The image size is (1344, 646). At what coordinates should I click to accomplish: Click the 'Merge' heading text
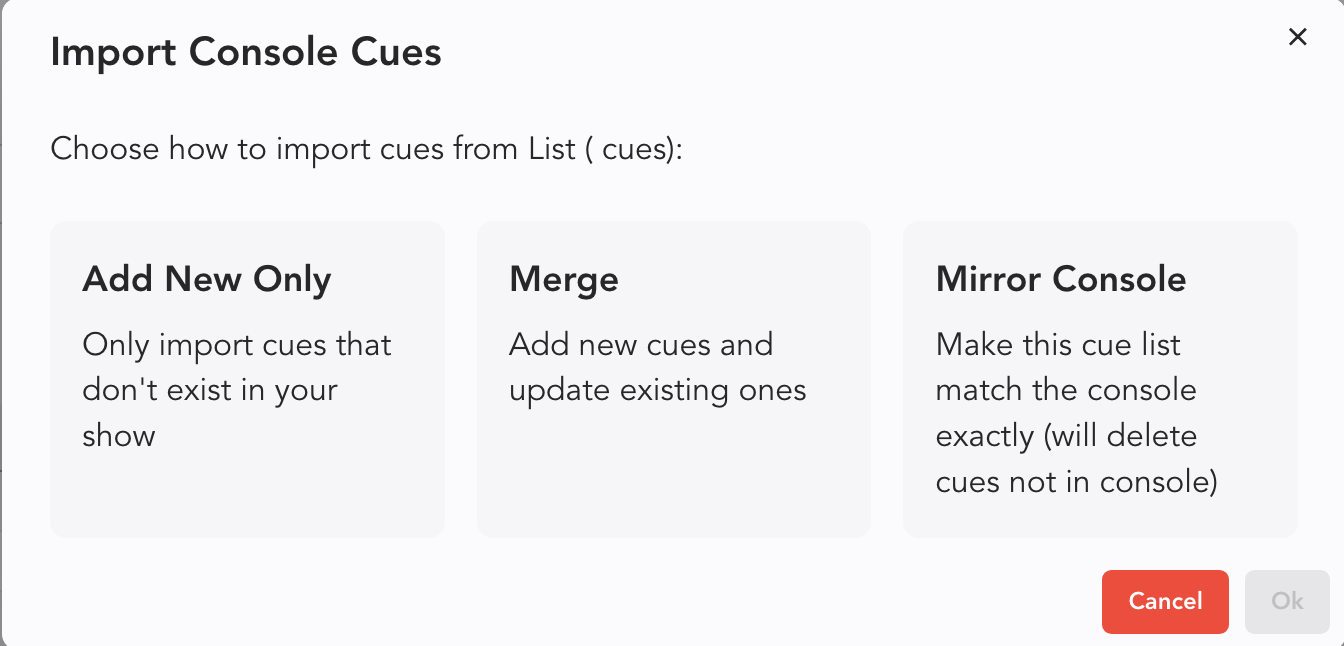[564, 279]
